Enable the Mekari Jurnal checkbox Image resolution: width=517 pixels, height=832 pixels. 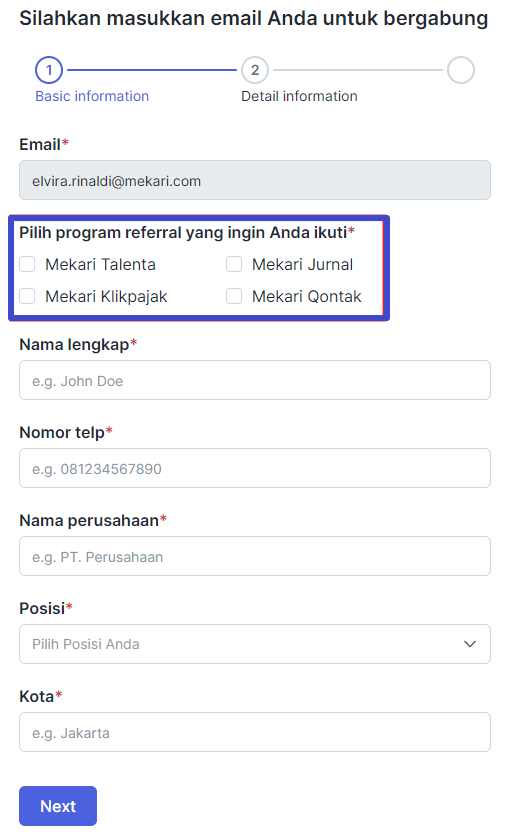tap(234, 264)
